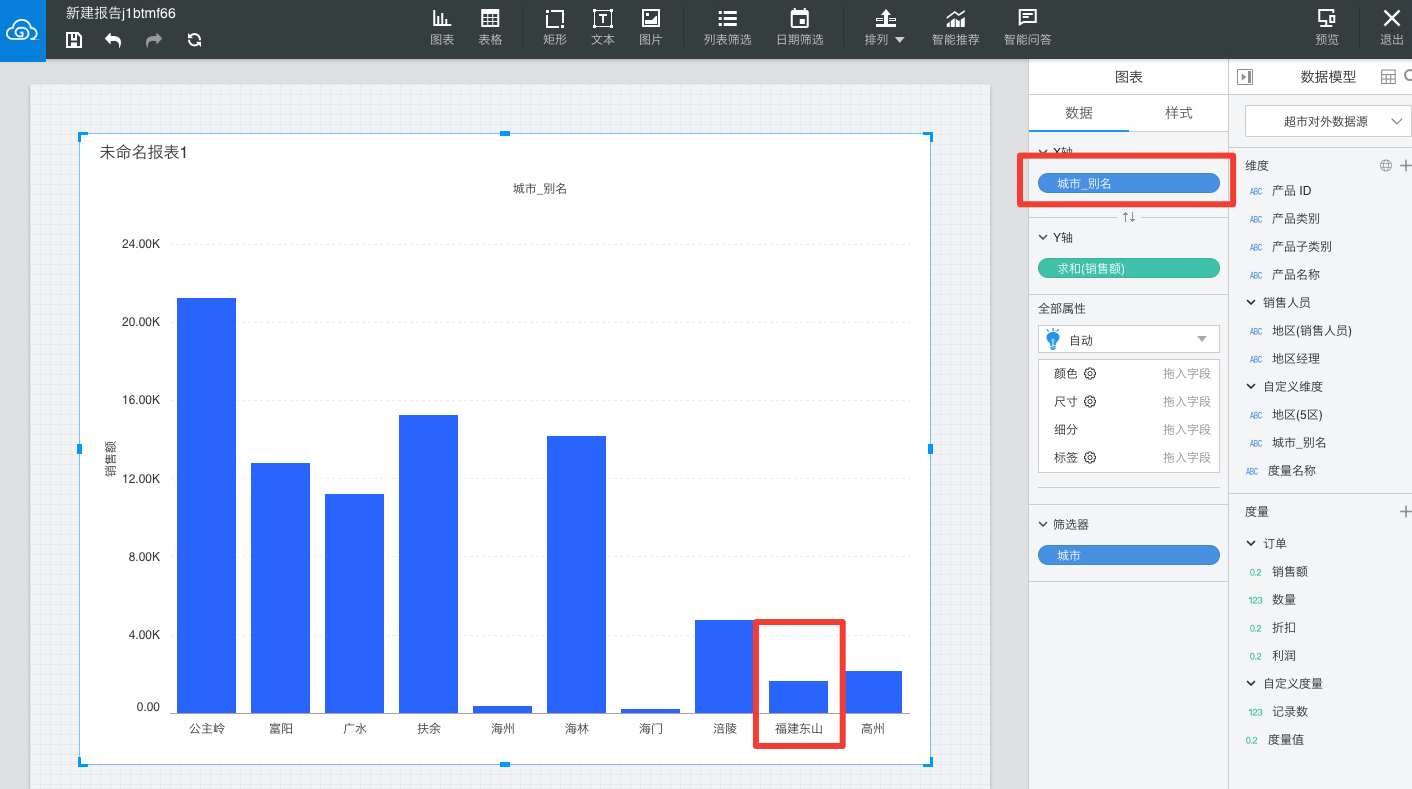The image size is (1412, 789).
Task: Open the arrange (排列) dropdown
Action: (x=885, y=28)
